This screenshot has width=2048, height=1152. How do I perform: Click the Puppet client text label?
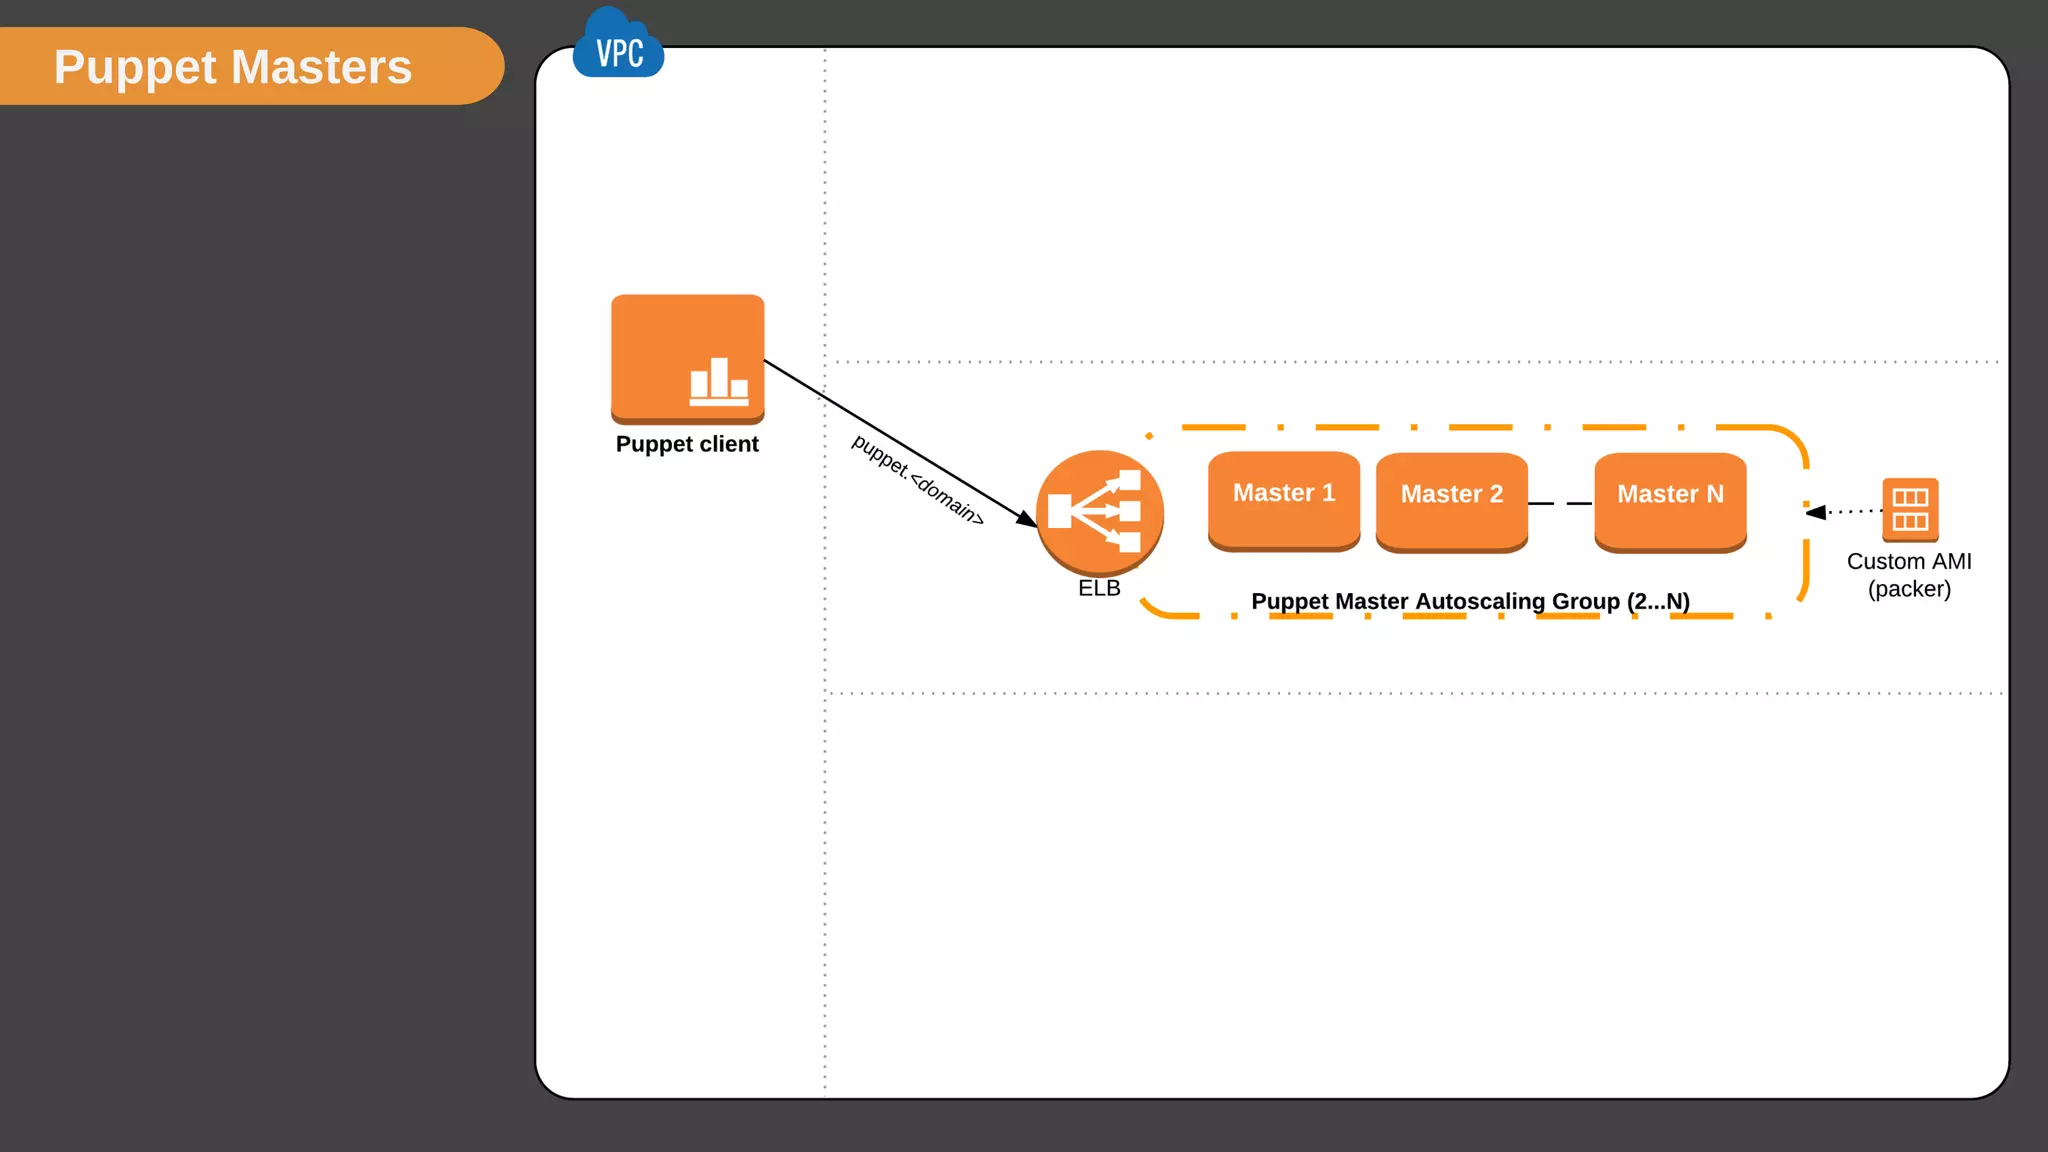(x=687, y=444)
